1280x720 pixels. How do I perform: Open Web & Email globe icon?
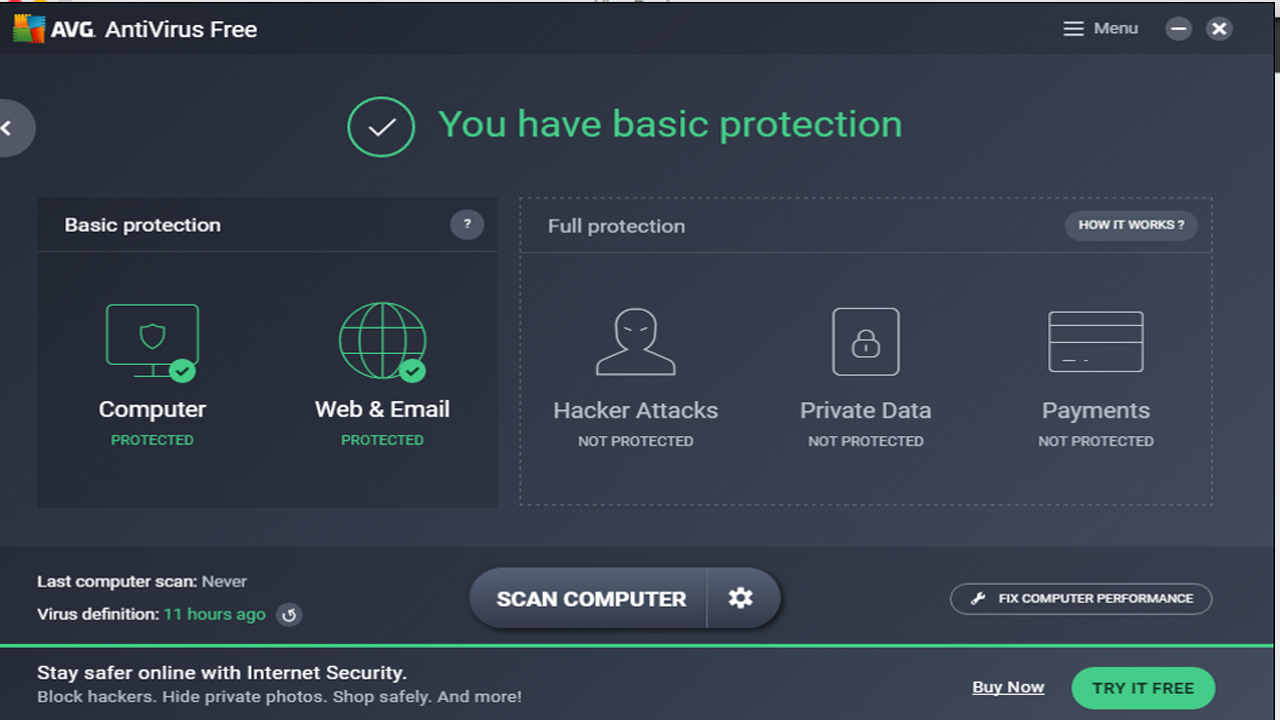pyautogui.click(x=382, y=342)
